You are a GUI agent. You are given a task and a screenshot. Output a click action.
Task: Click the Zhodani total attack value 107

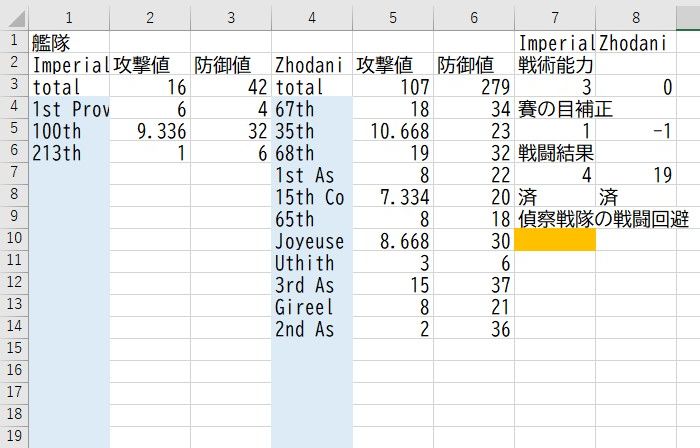[x=393, y=86]
